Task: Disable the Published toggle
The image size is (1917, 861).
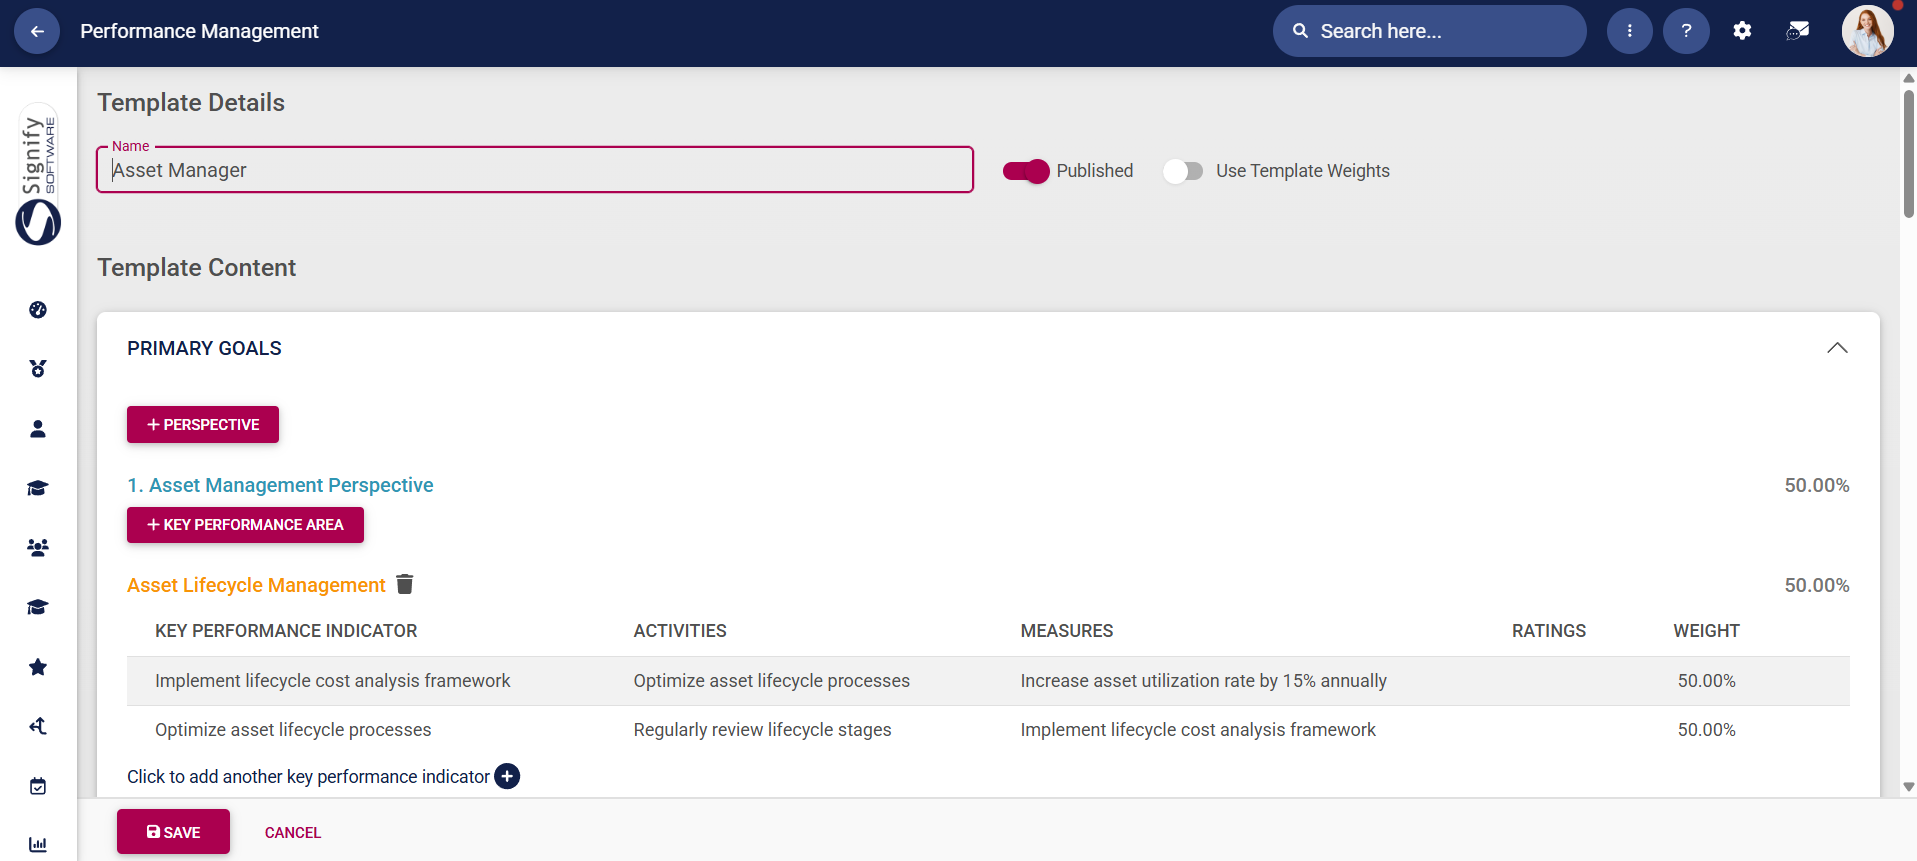Action: pyautogui.click(x=1026, y=171)
